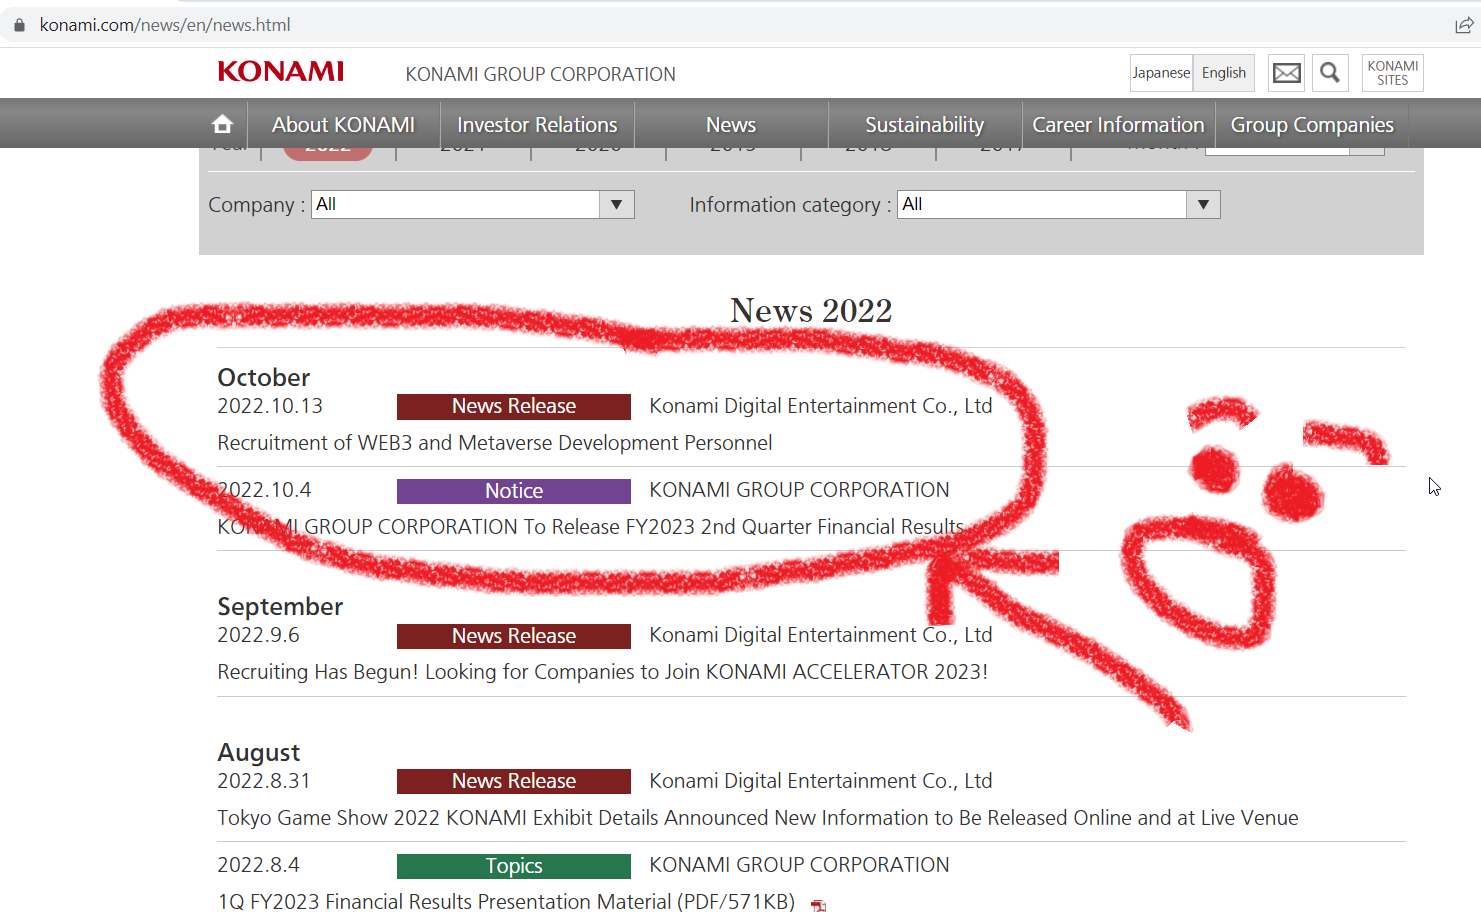The width and height of the screenshot is (1481, 912).
Task: Click the August month heading
Action: (259, 753)
